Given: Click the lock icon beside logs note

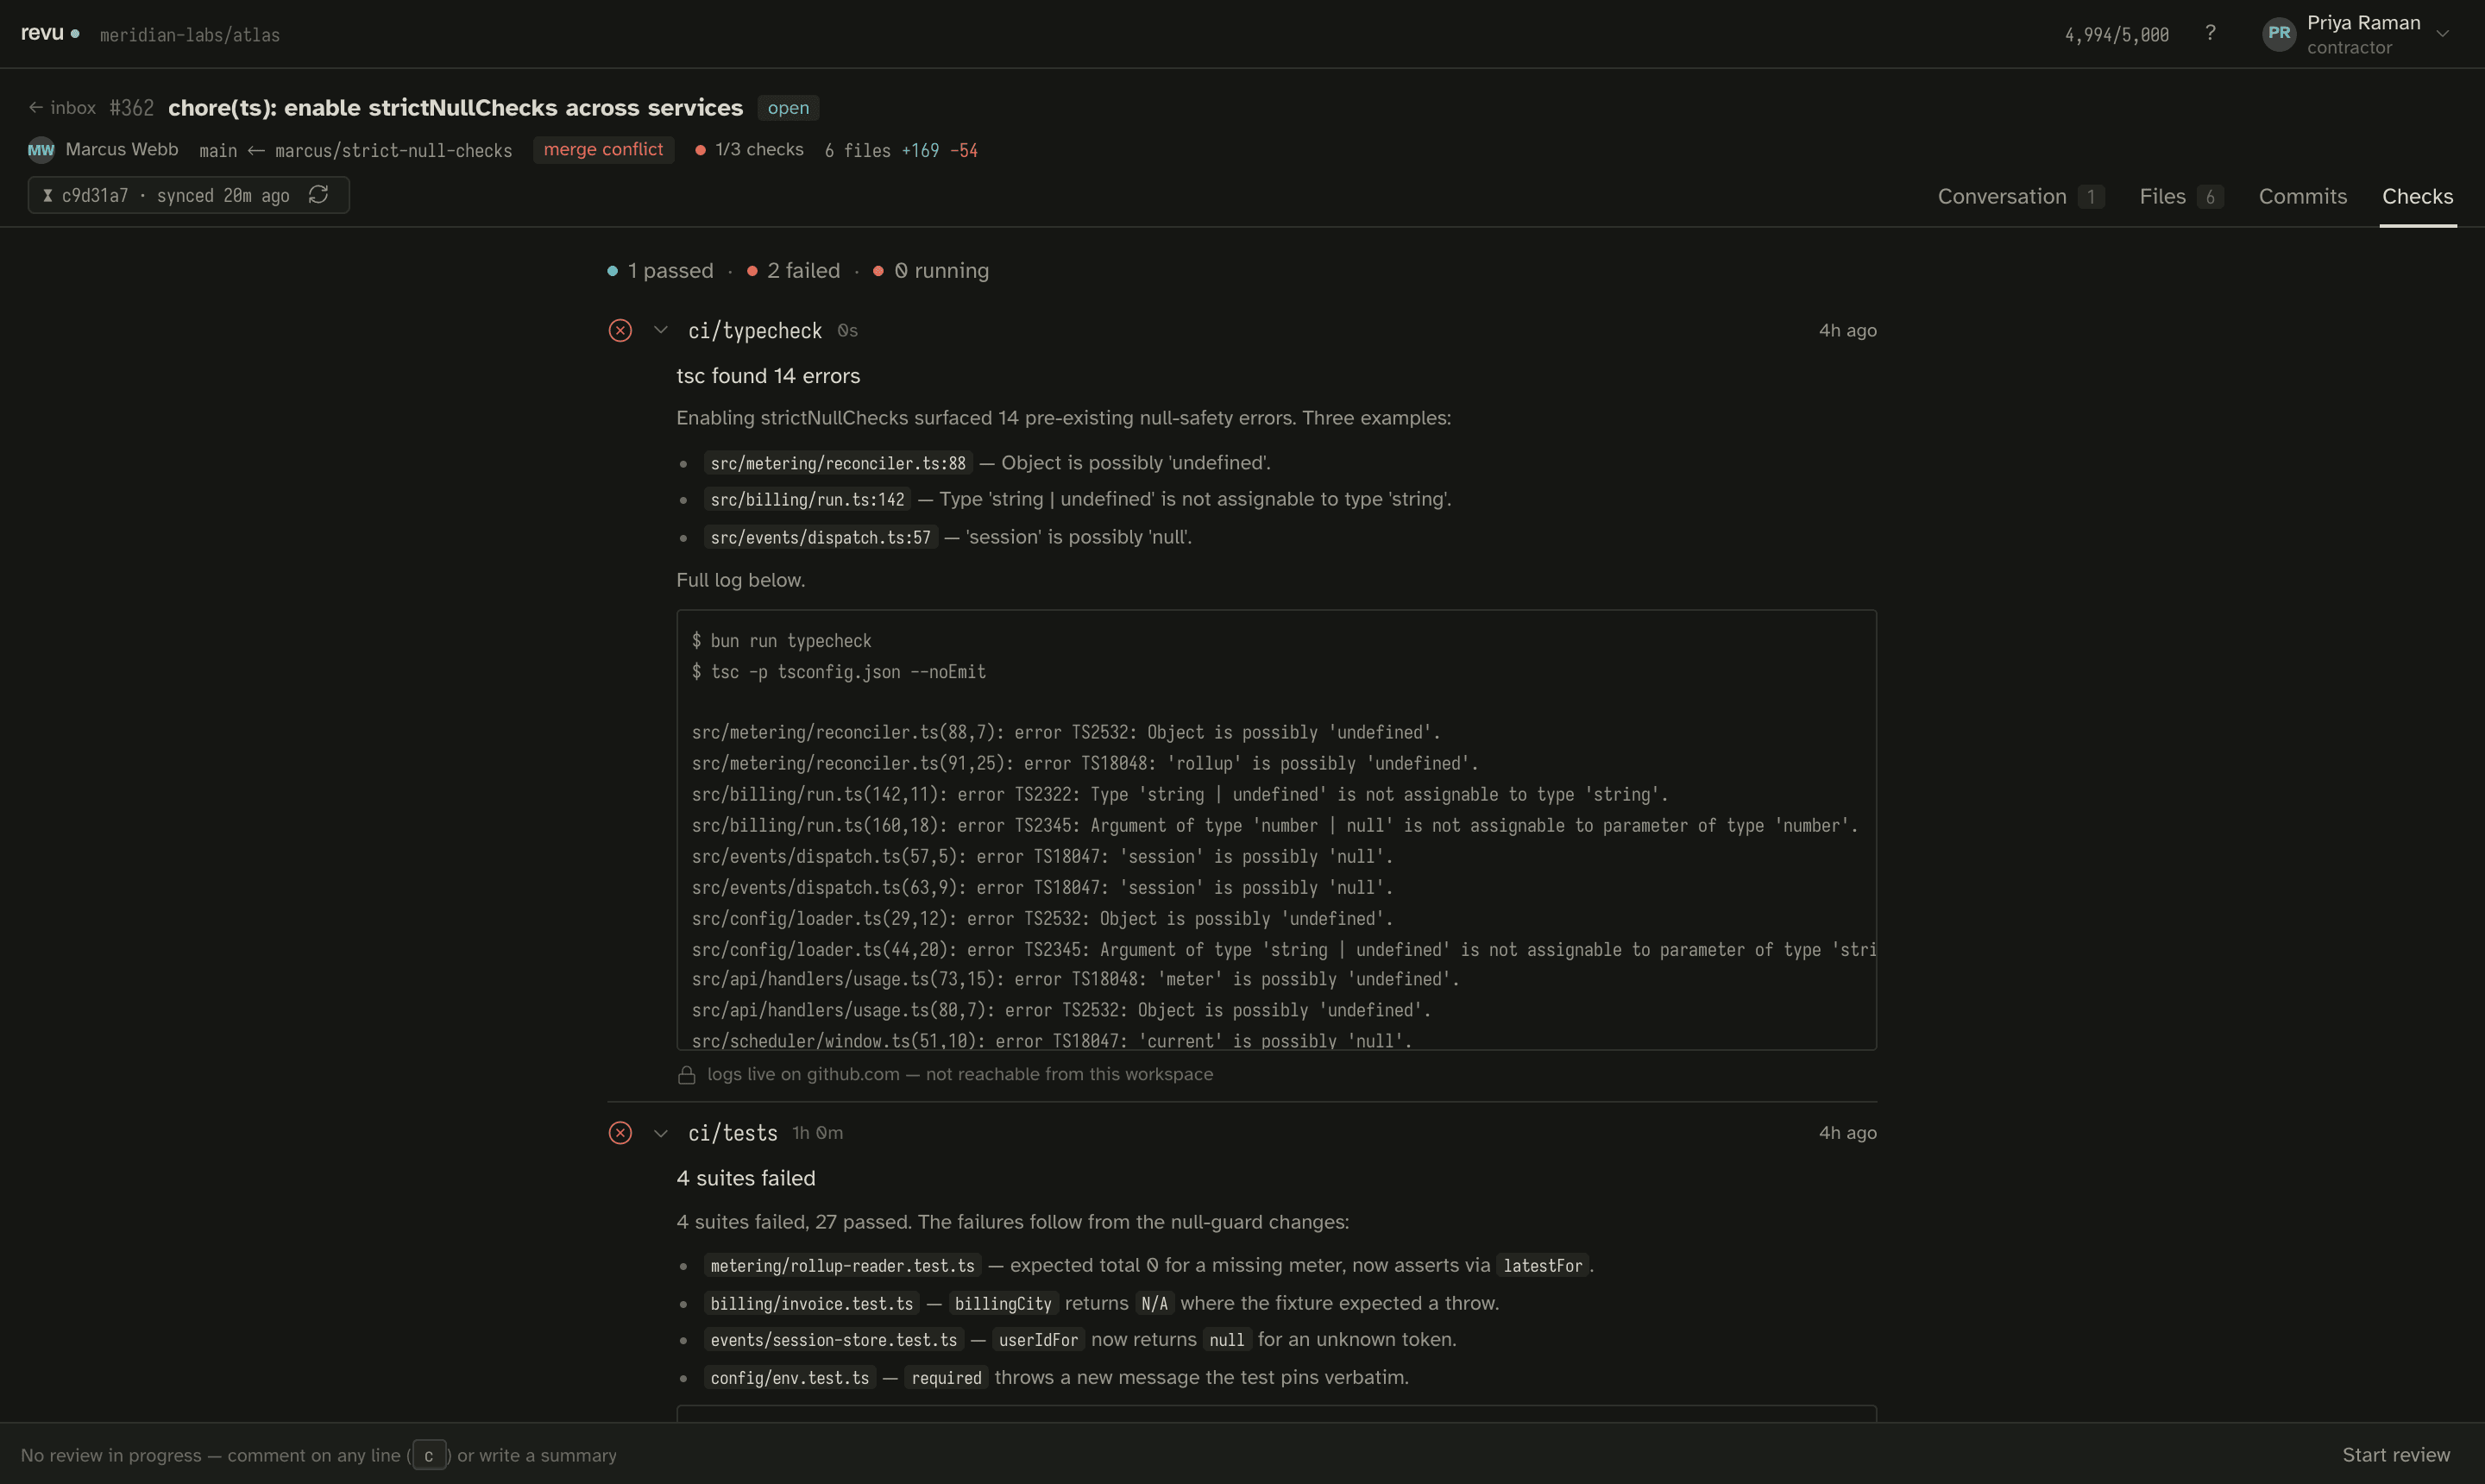Looking at the screenshot, I should tap(686, 1074).
